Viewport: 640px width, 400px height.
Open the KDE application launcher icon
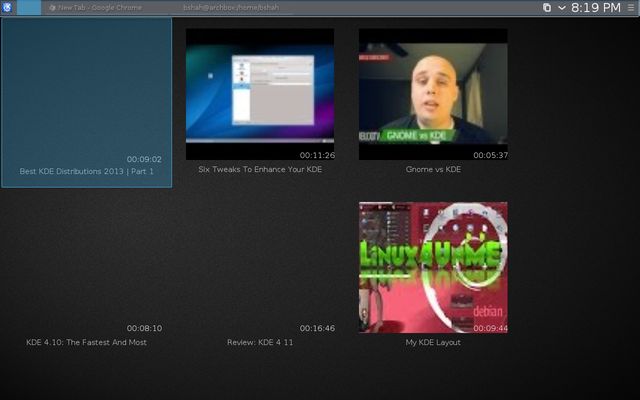7,7
